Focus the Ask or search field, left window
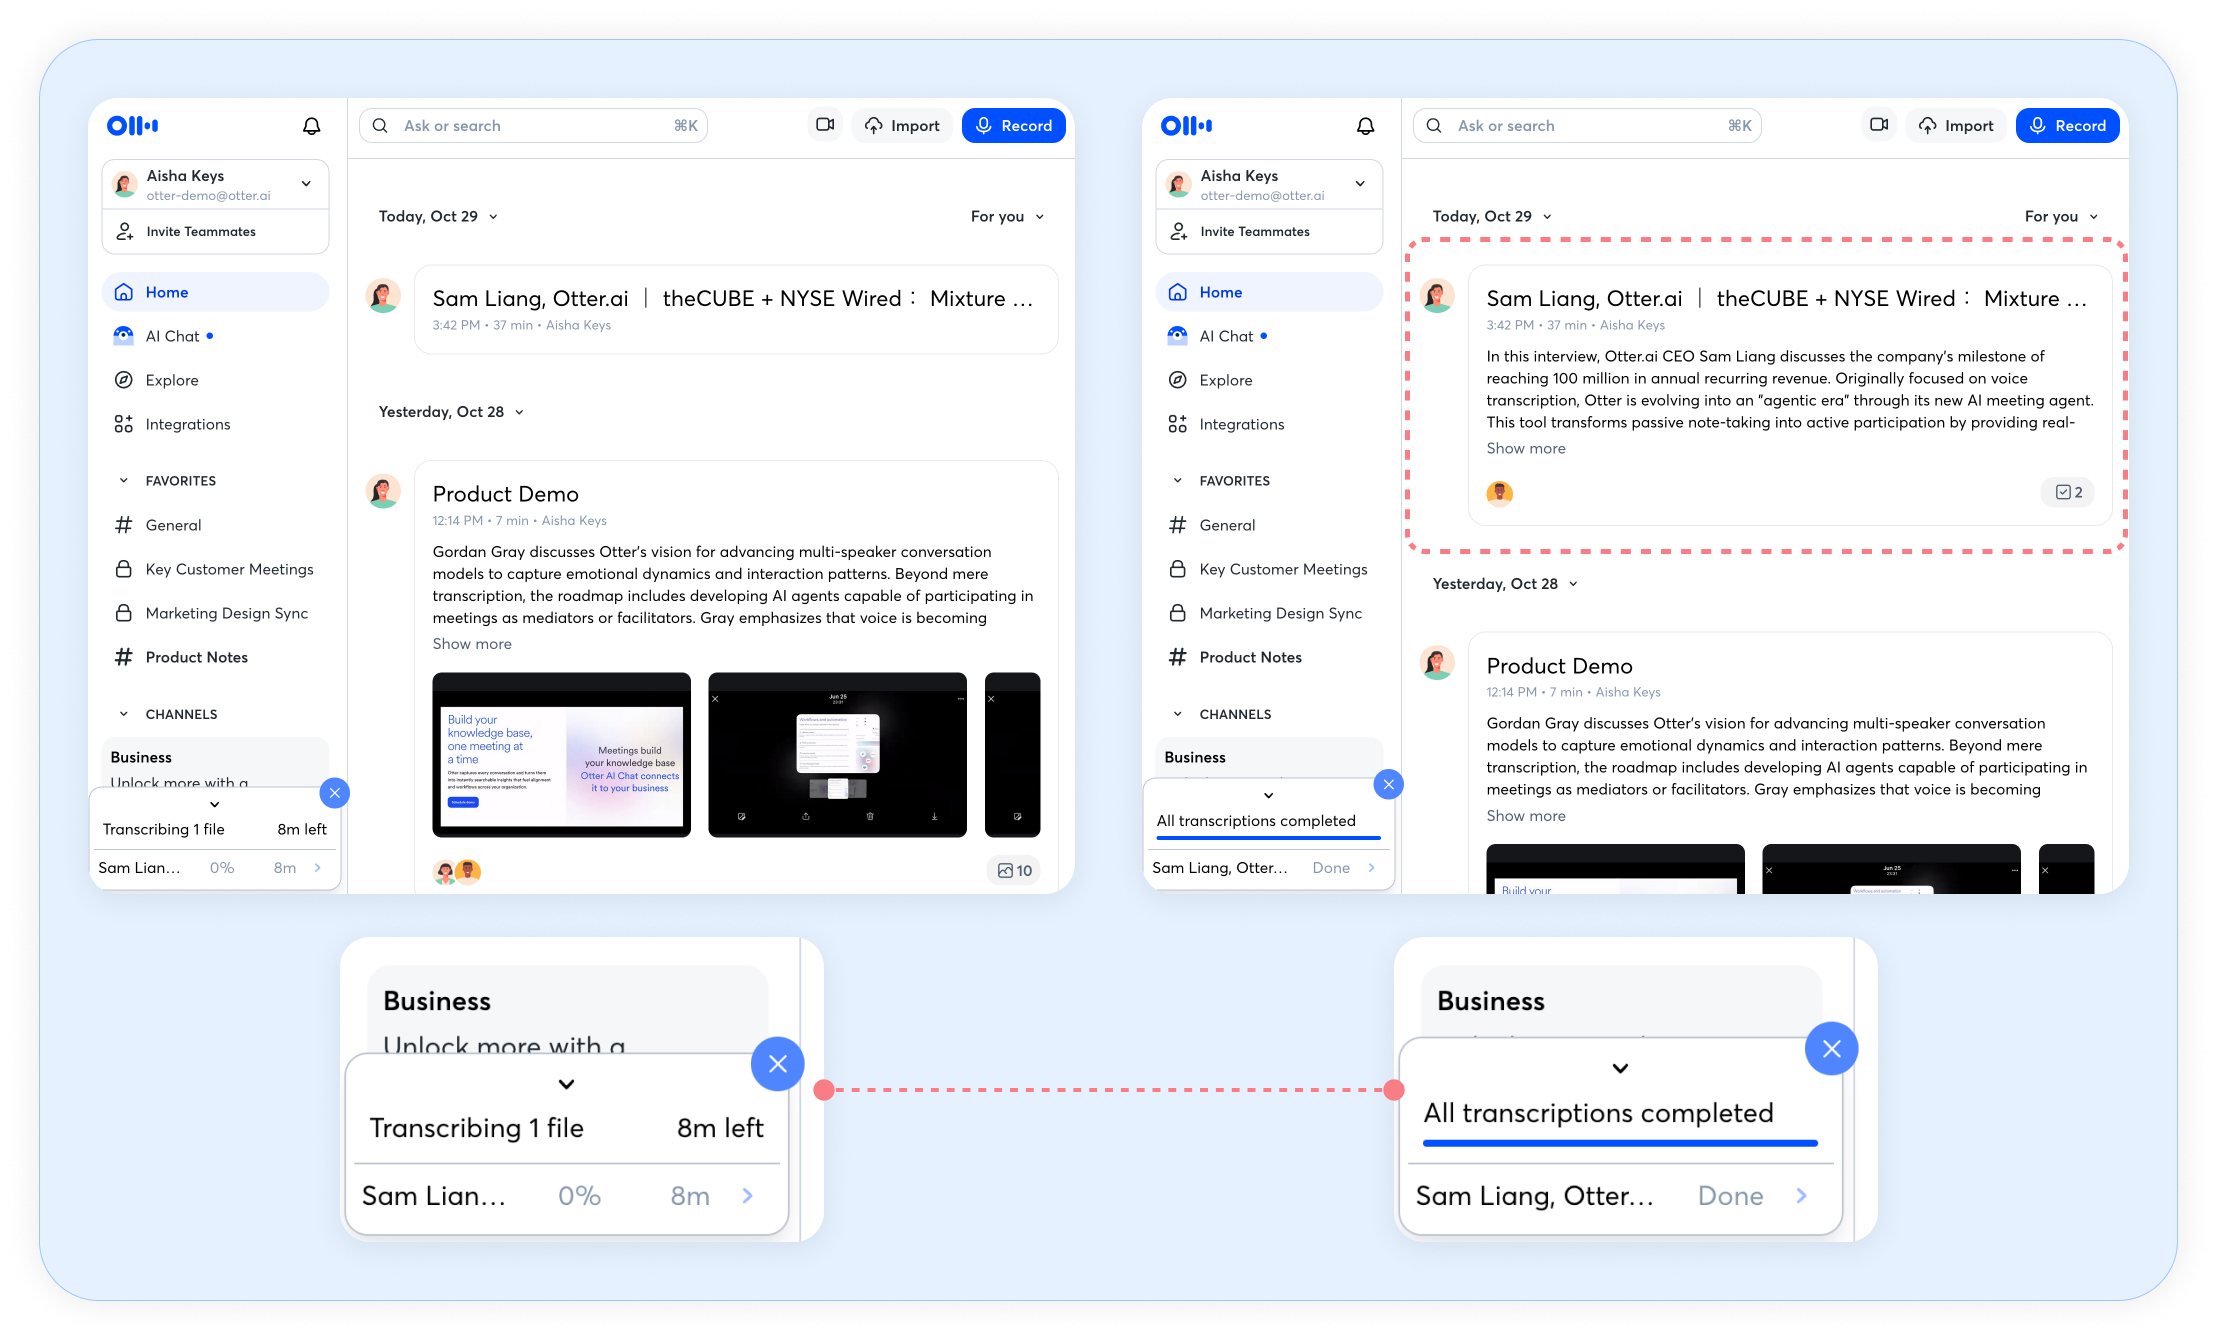This screenshot has height=1340, width=2217. pos(534,125)
